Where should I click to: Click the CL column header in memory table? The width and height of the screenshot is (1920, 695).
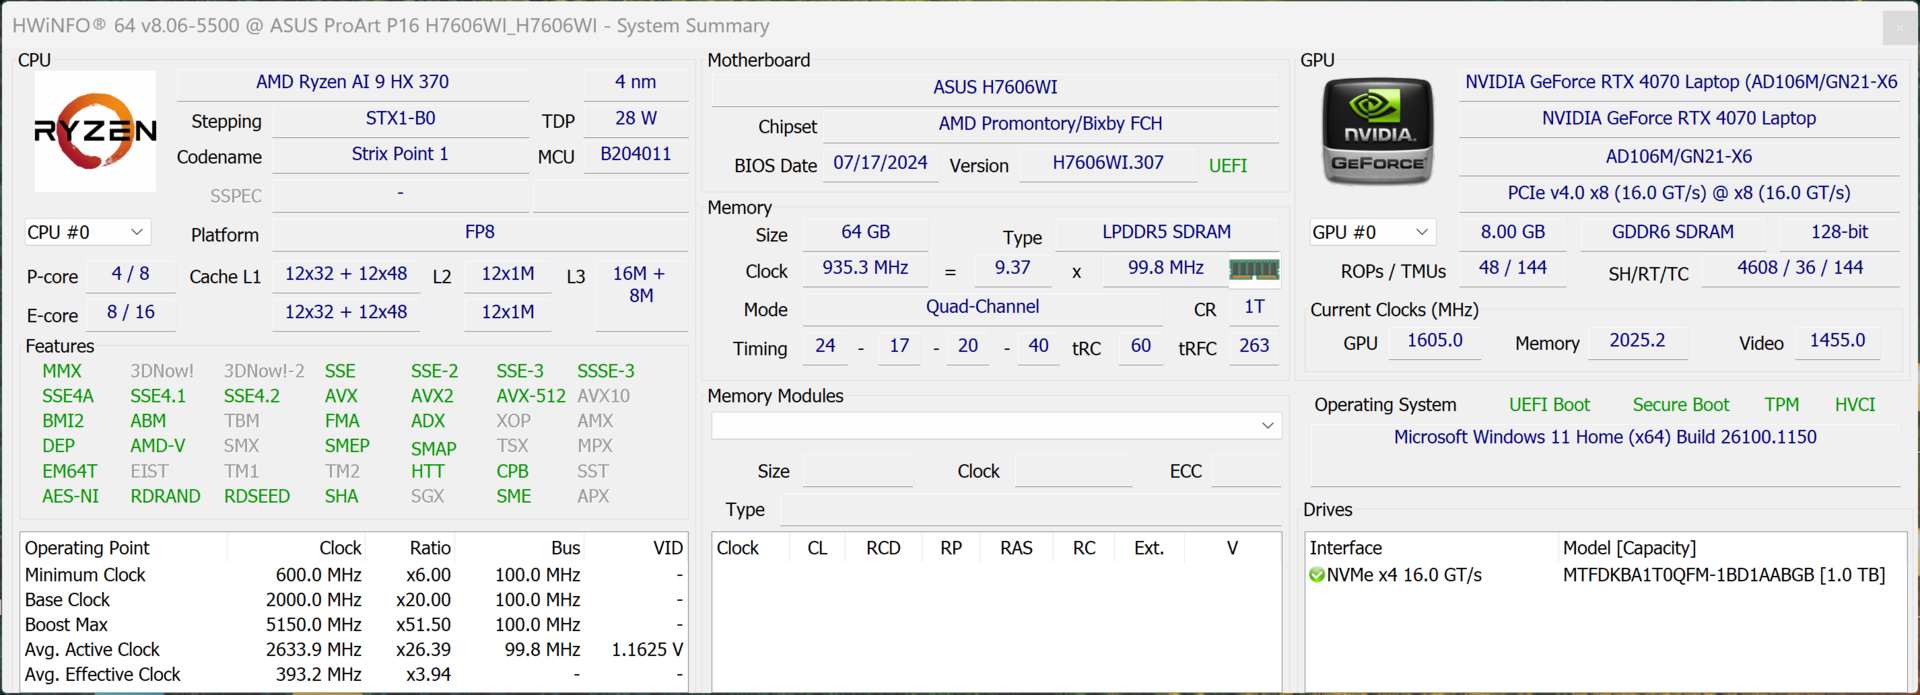(817, 548)
